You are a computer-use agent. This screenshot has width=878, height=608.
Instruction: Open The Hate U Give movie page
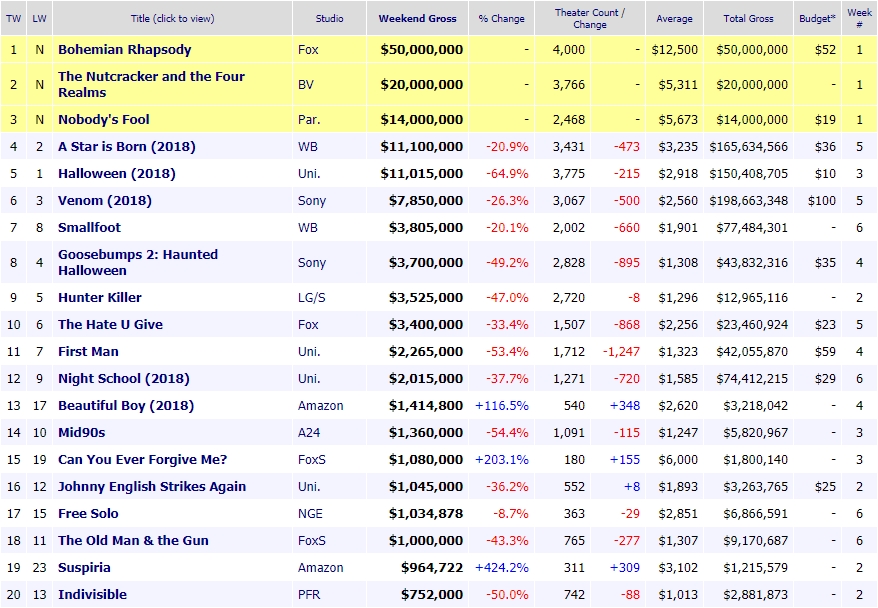(x=110, y=325)
